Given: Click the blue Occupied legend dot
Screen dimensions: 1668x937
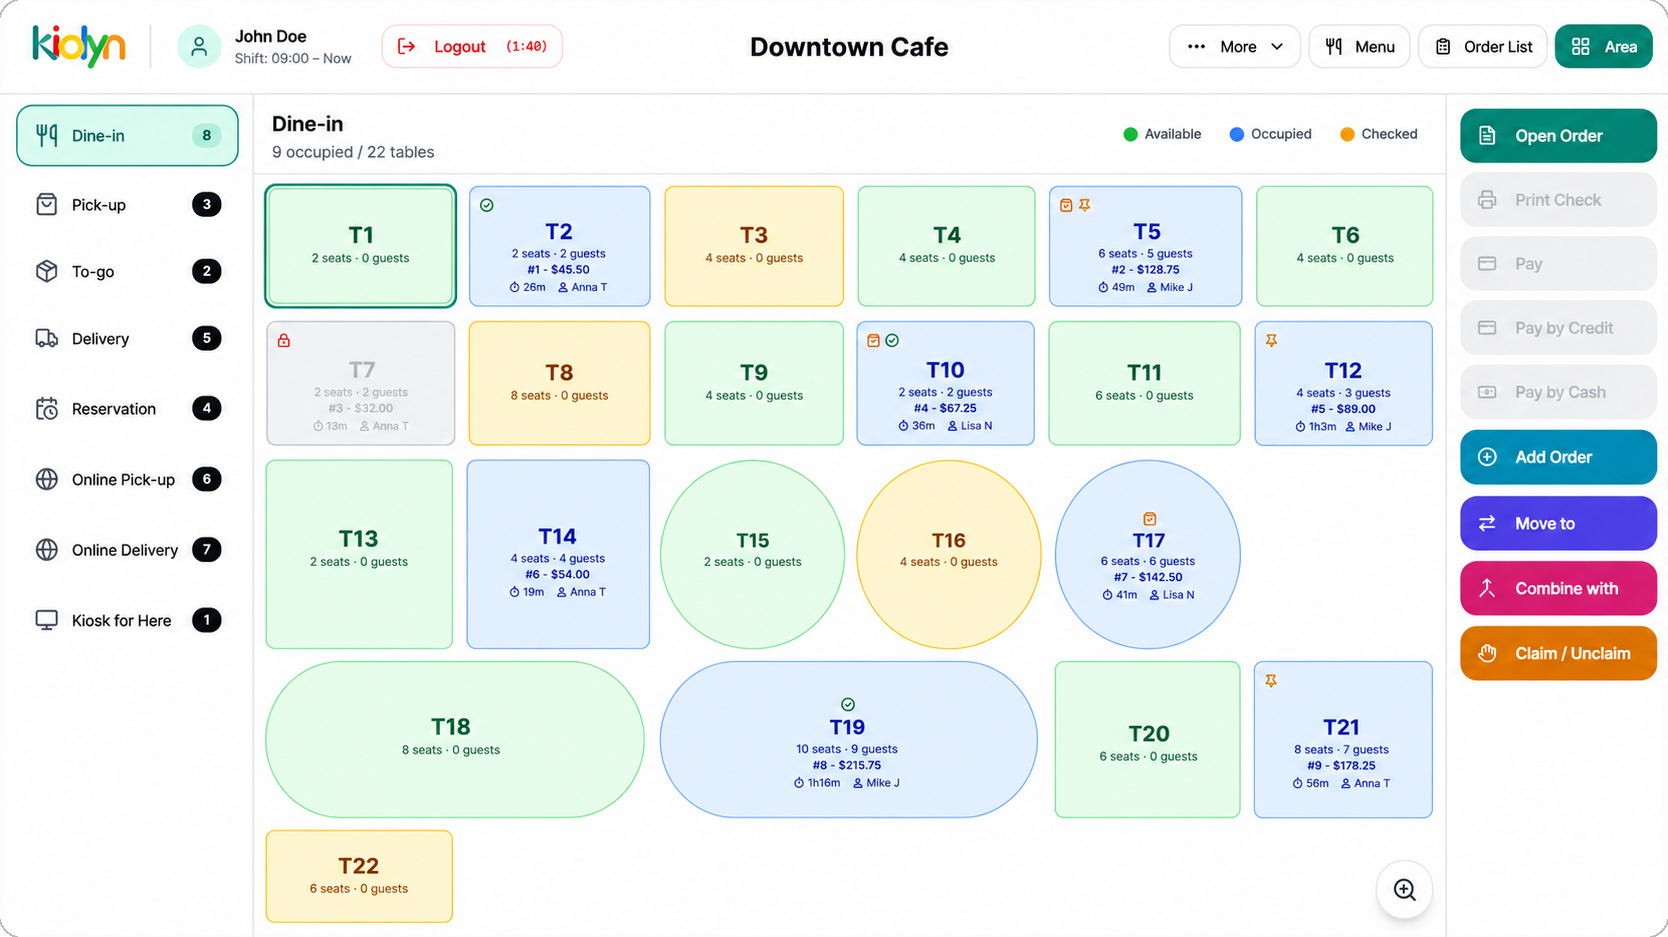Looking at the screenshot, I should point(1237,134).
